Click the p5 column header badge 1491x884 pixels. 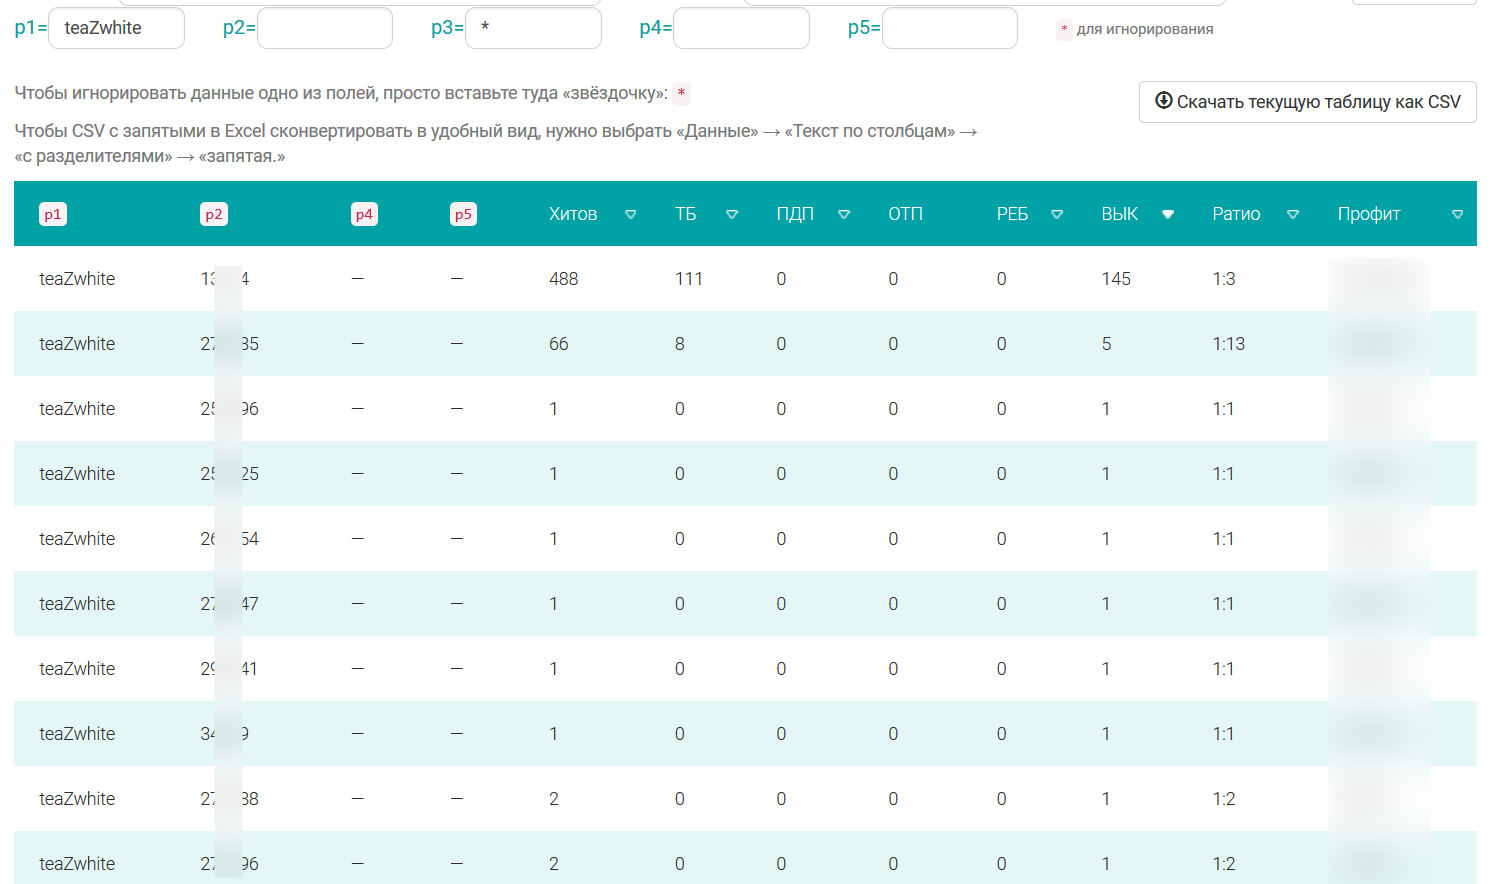click(x=463, y=214)
